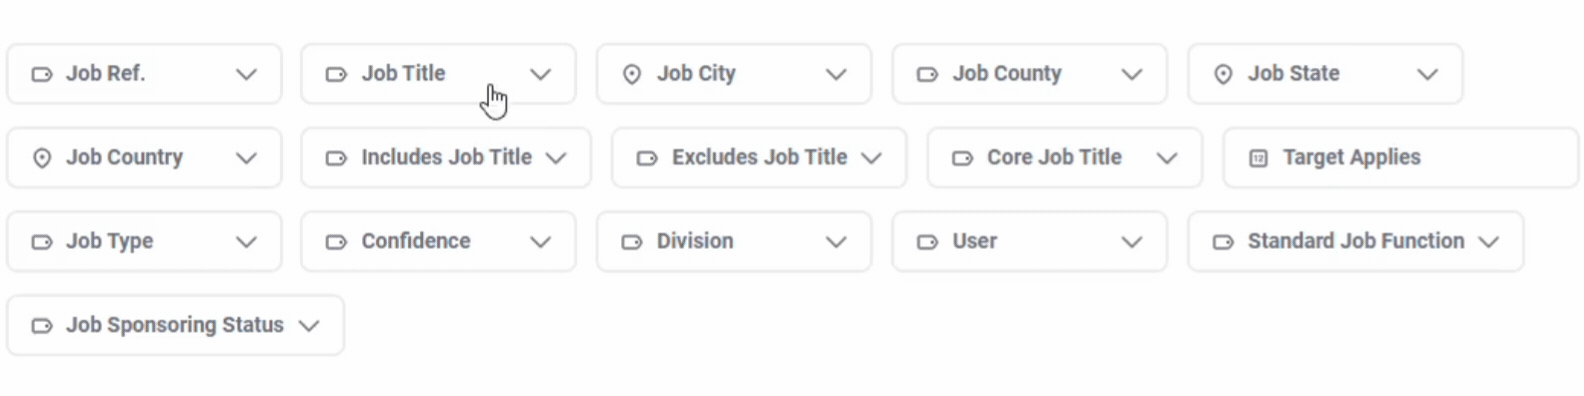The height and width of the screenshot is (396, 1584).
Task: Click the tag icon beside Core Job Title
Action: coord(963,158)
